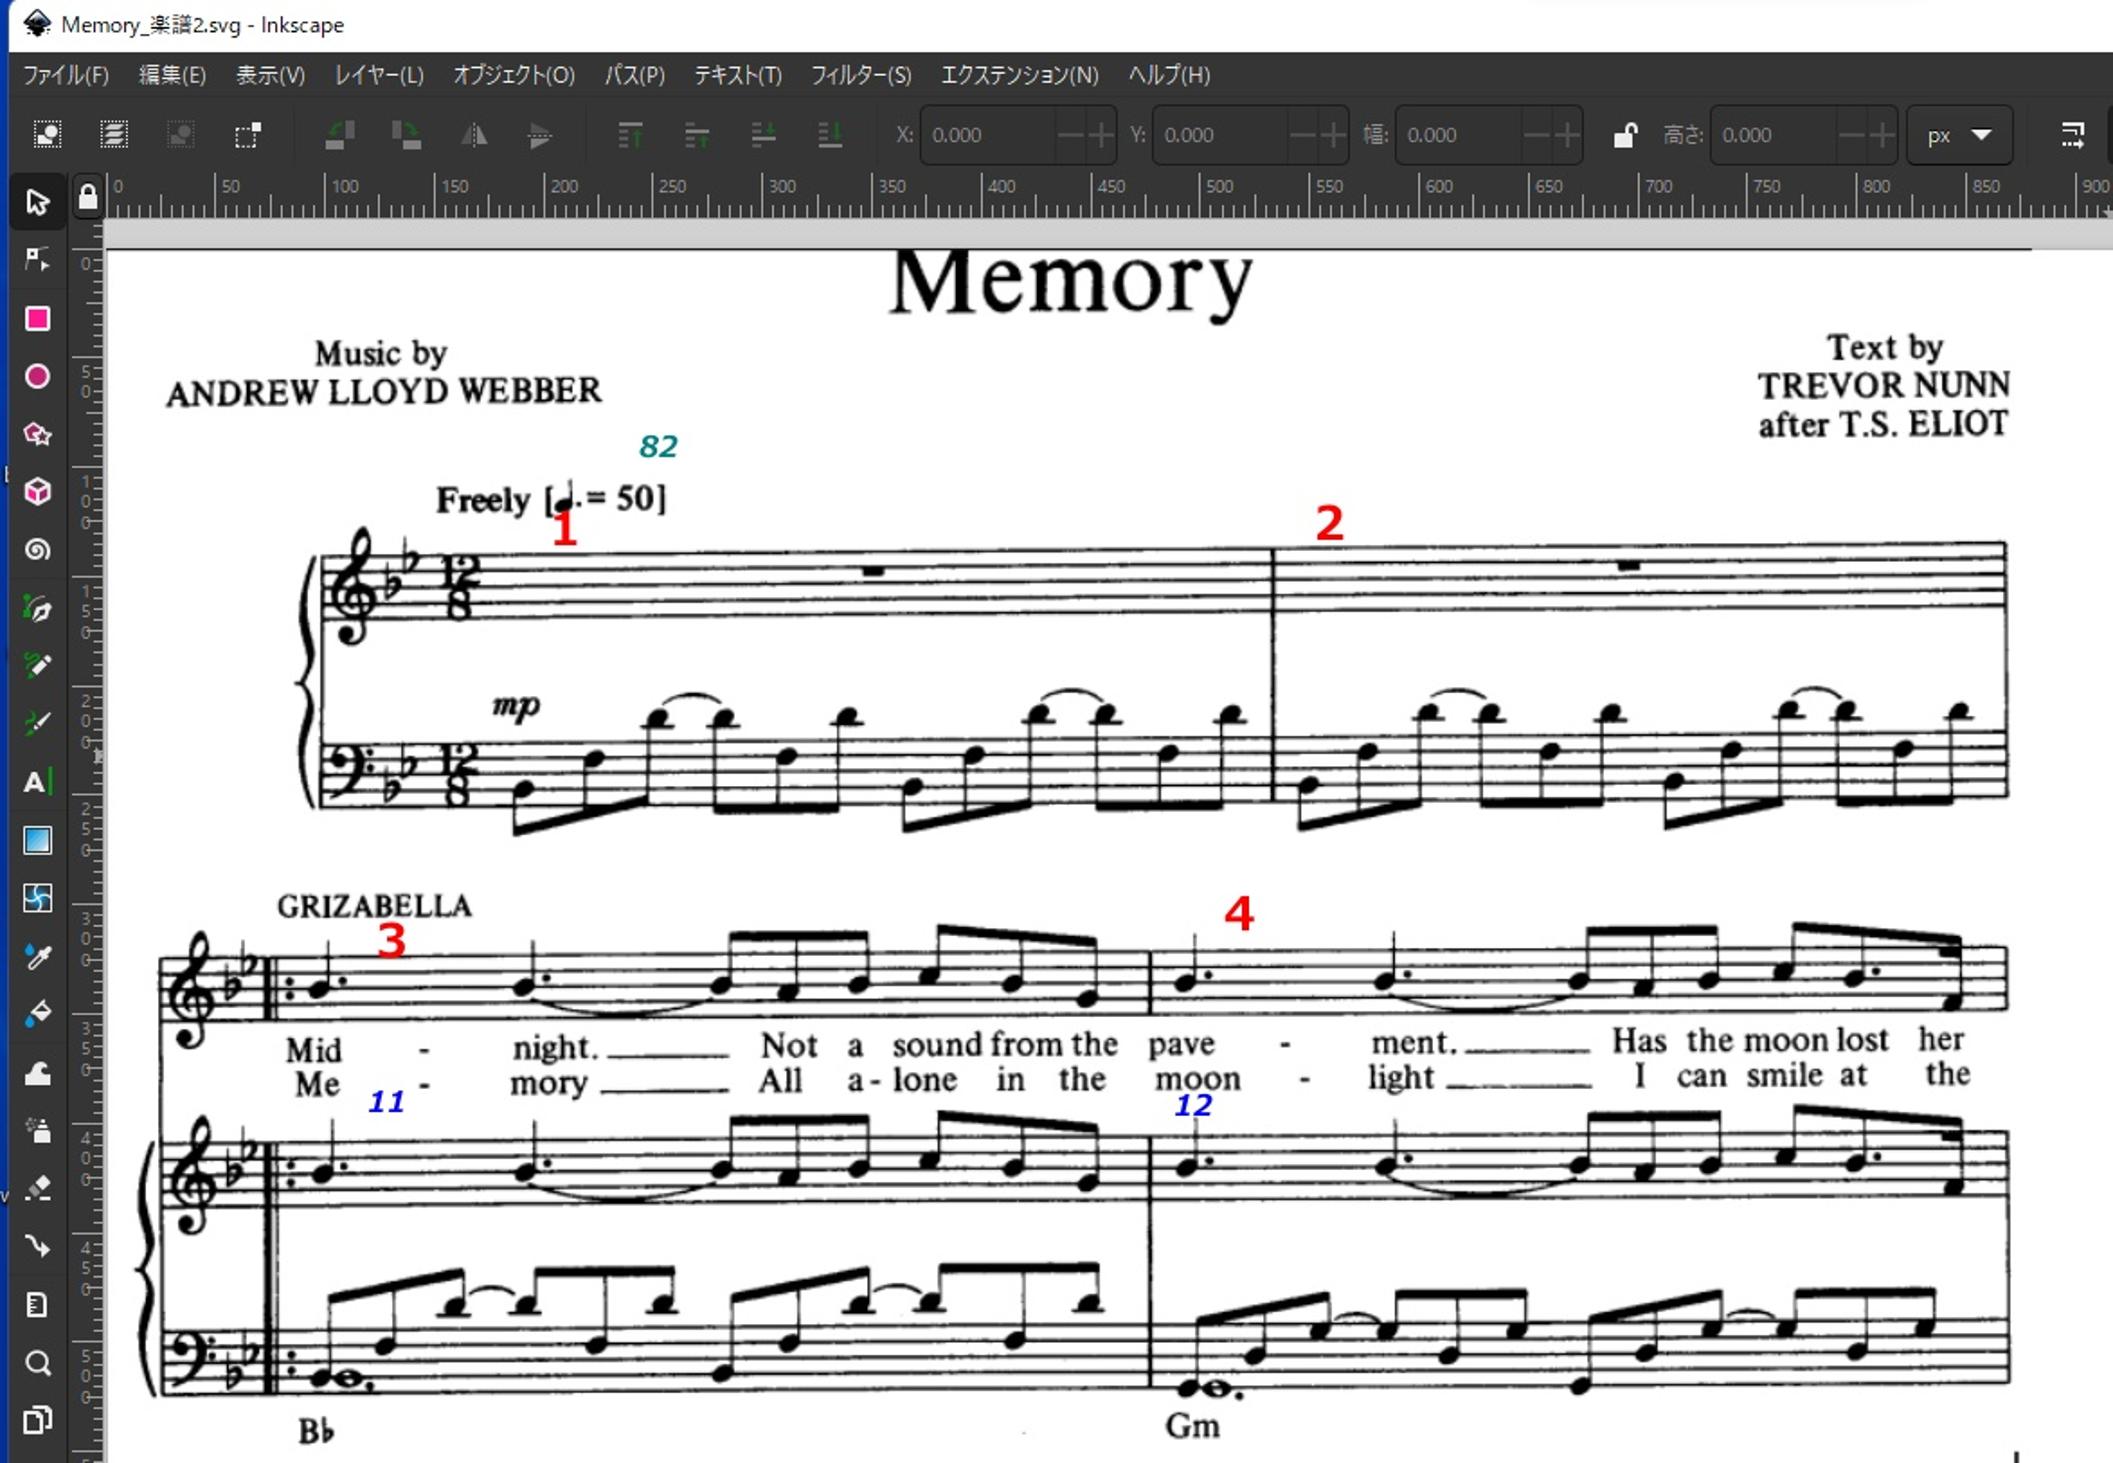Select the Rectangle tool

click(x=37, y=318)
